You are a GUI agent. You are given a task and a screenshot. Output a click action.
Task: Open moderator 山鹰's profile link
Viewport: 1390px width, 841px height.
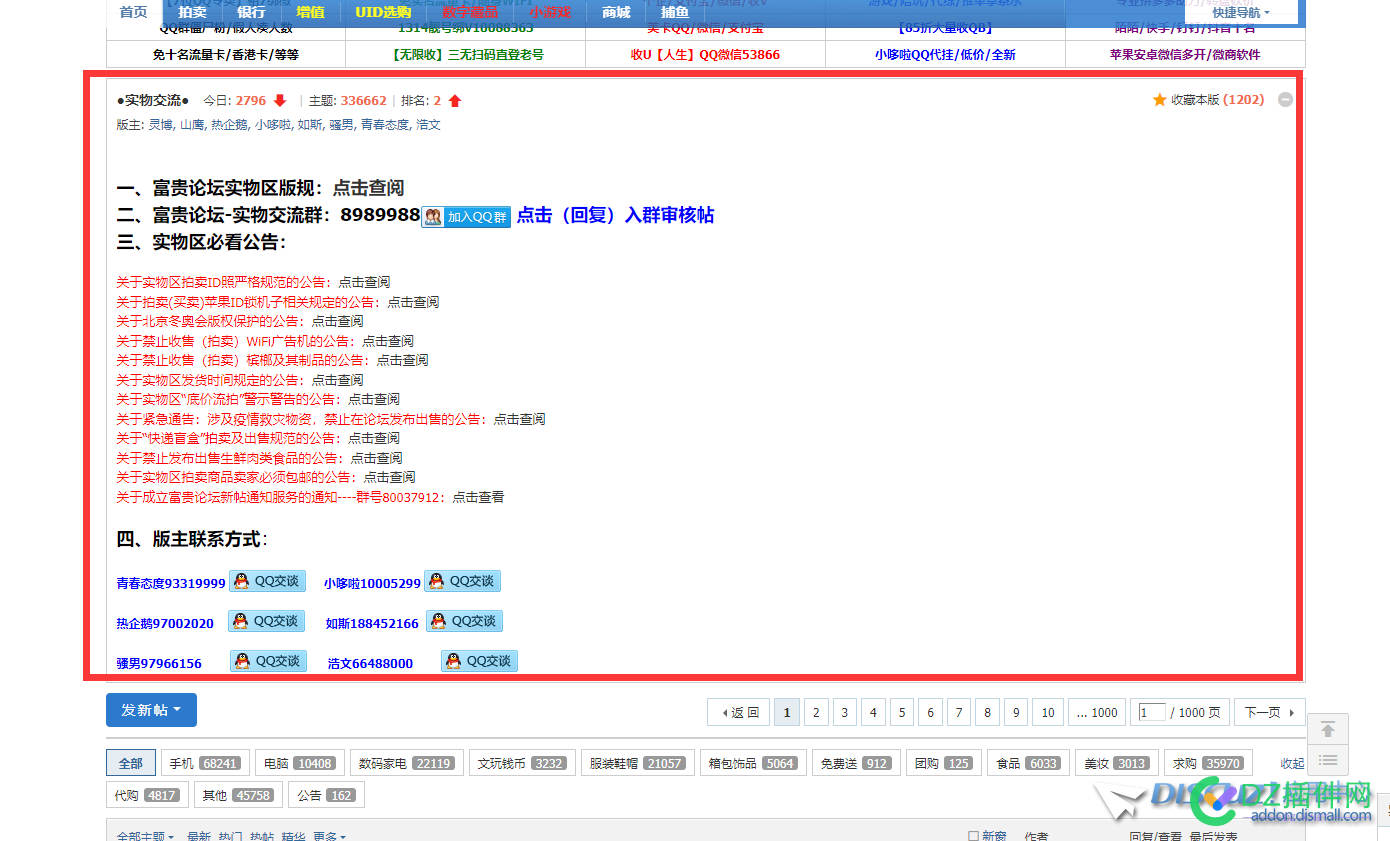tap(192, 125)
